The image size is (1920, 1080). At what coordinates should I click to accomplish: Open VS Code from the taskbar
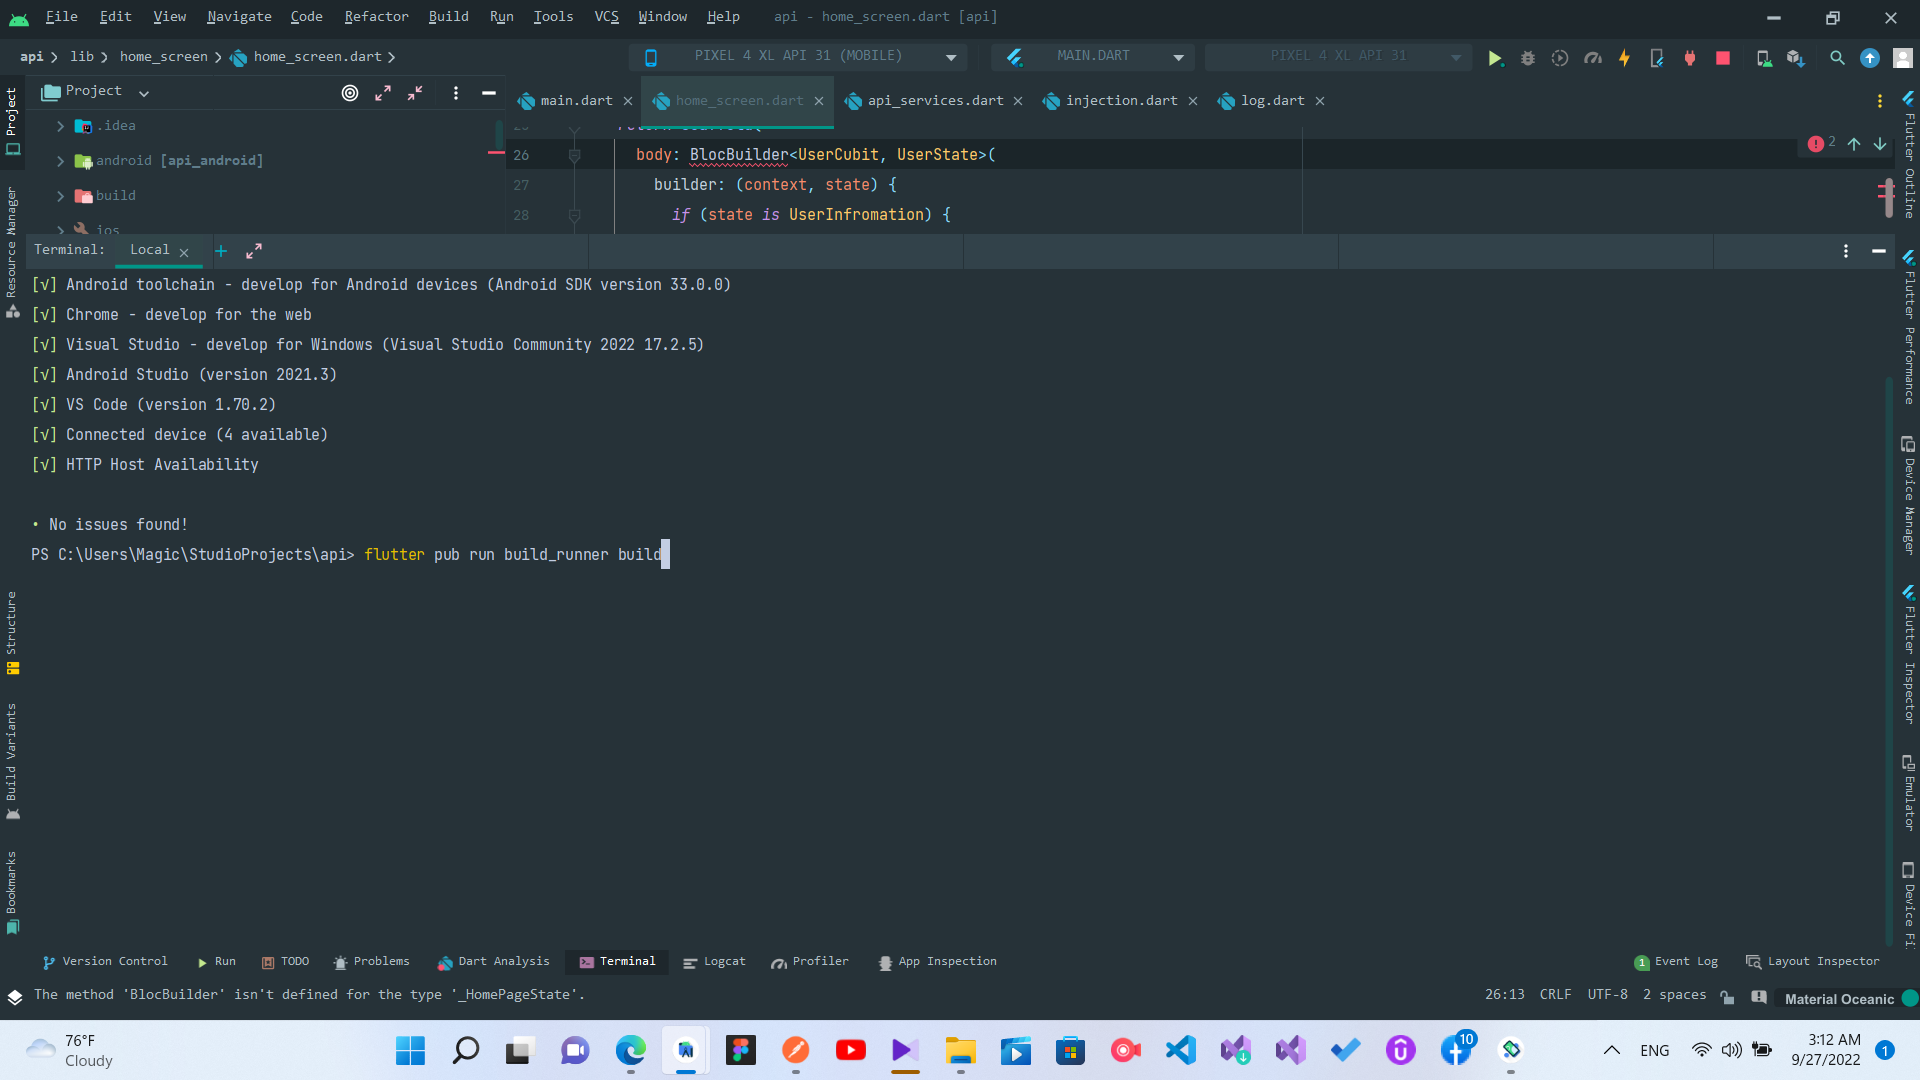tap(1181, 1050)
